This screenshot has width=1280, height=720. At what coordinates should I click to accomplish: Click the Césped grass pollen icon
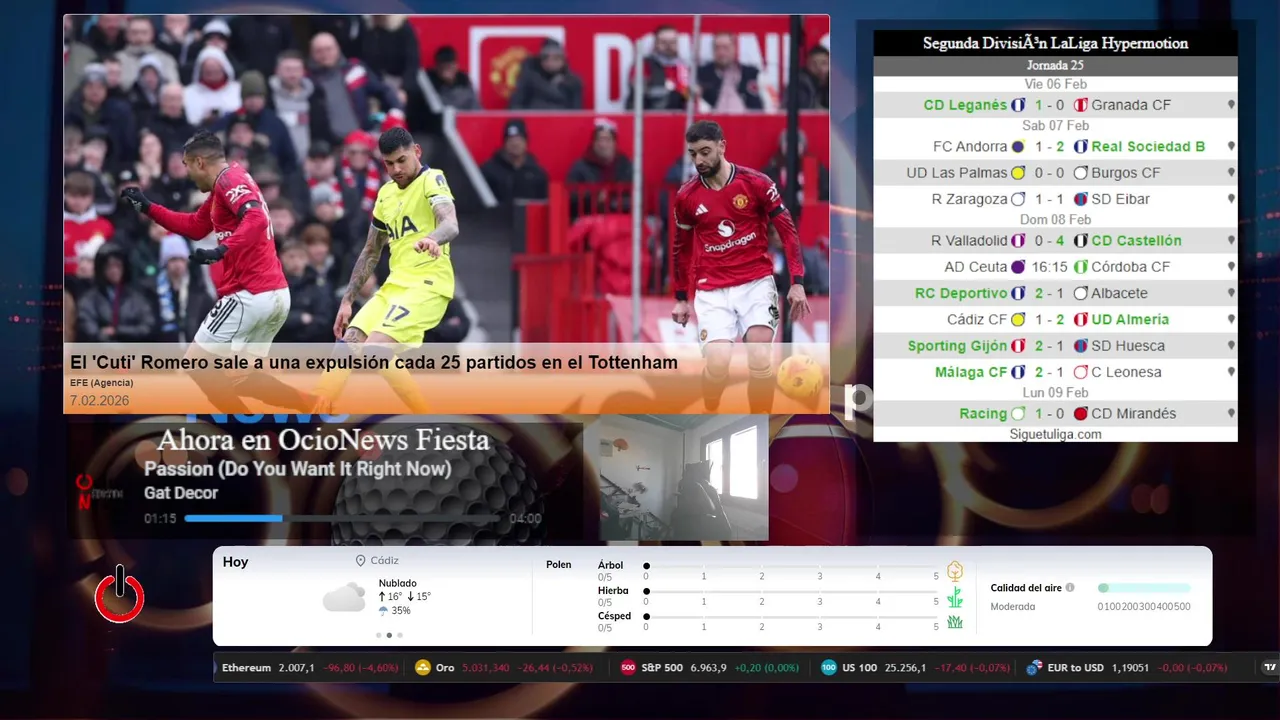tap(955, 622)
